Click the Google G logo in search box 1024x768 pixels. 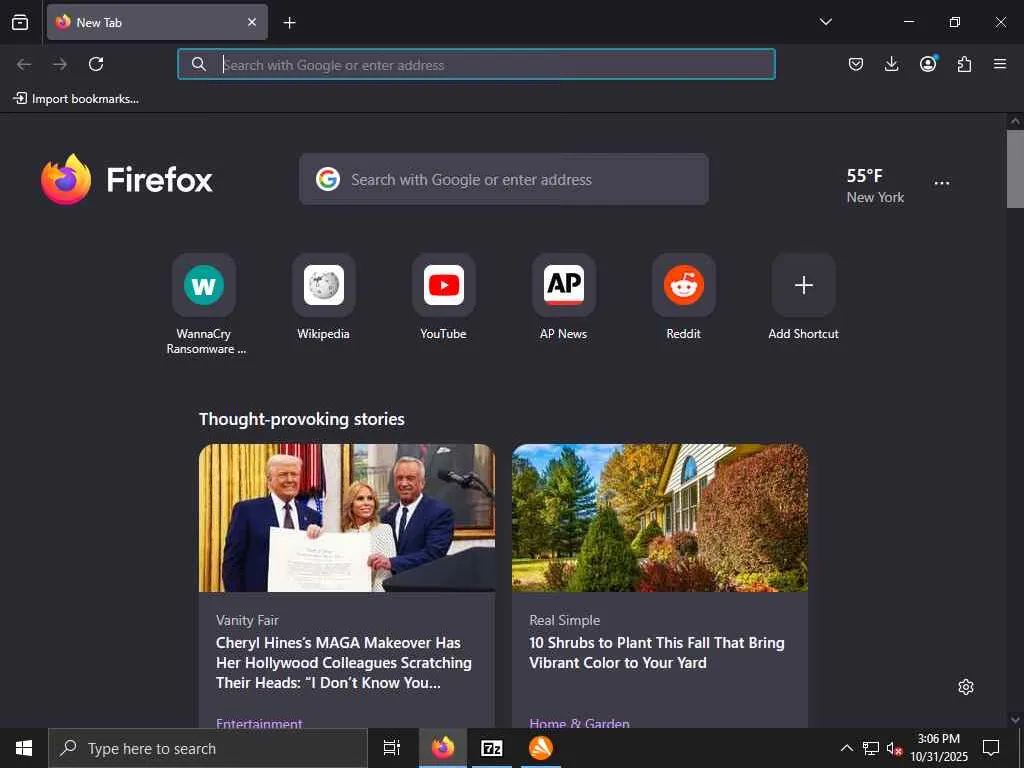328,179
